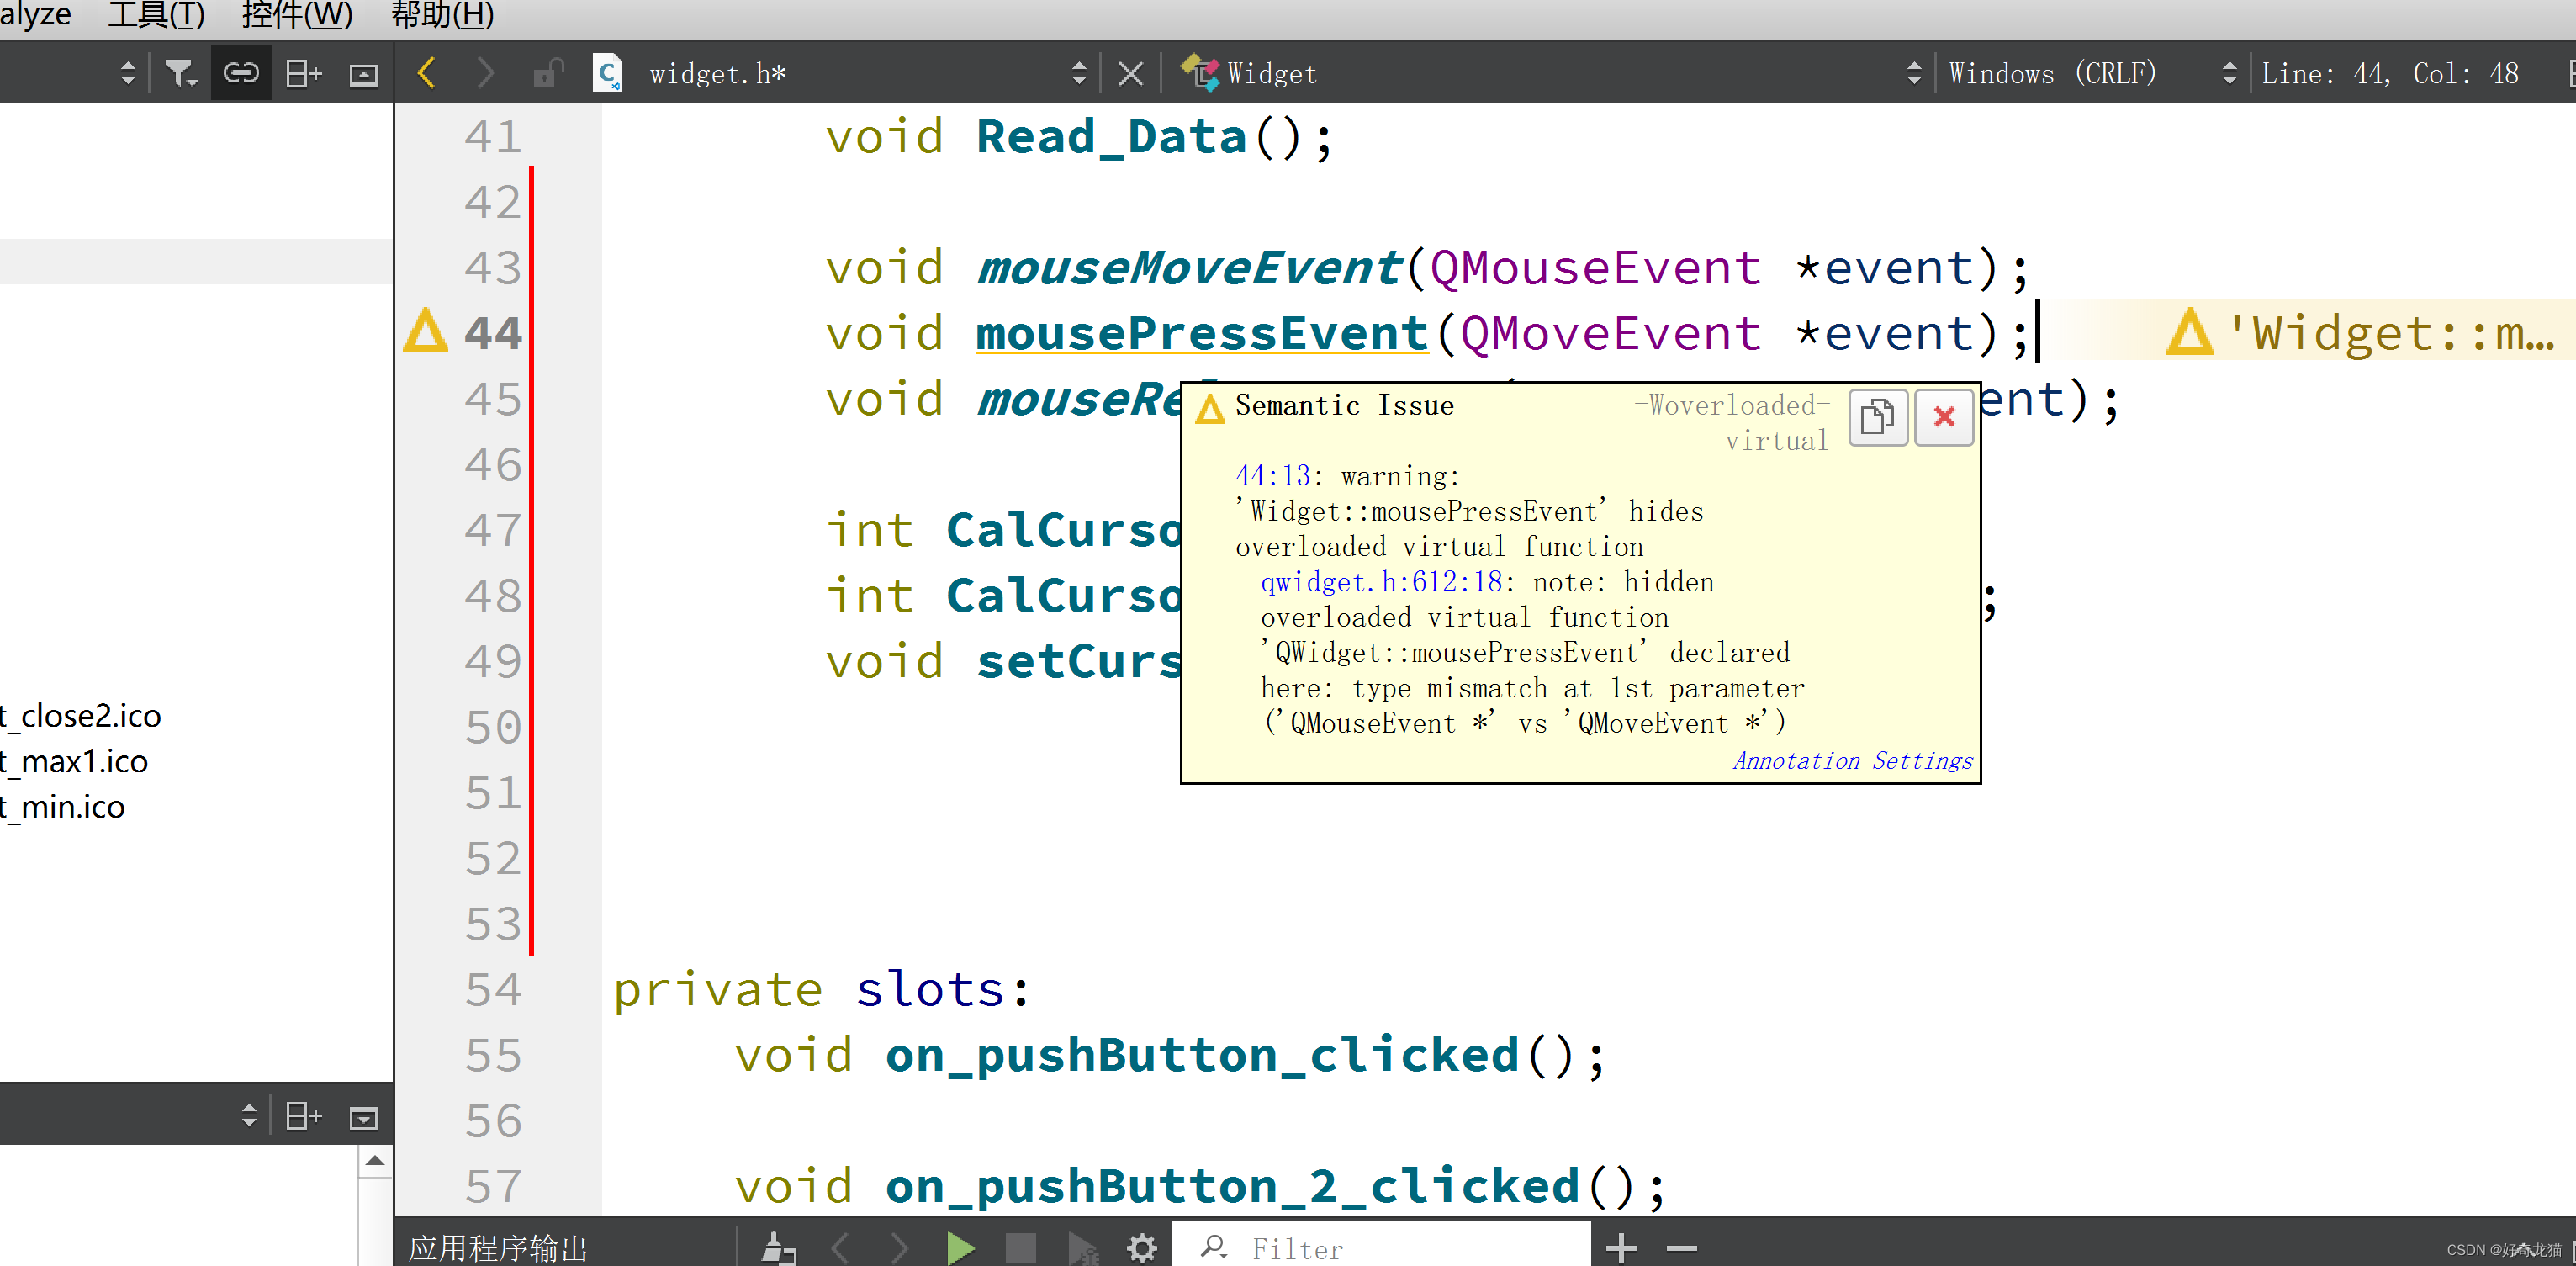Zoom out application output with minus
Image resolution: width=2576 pixels, height=1266 pixels.
(1681, 1247)
